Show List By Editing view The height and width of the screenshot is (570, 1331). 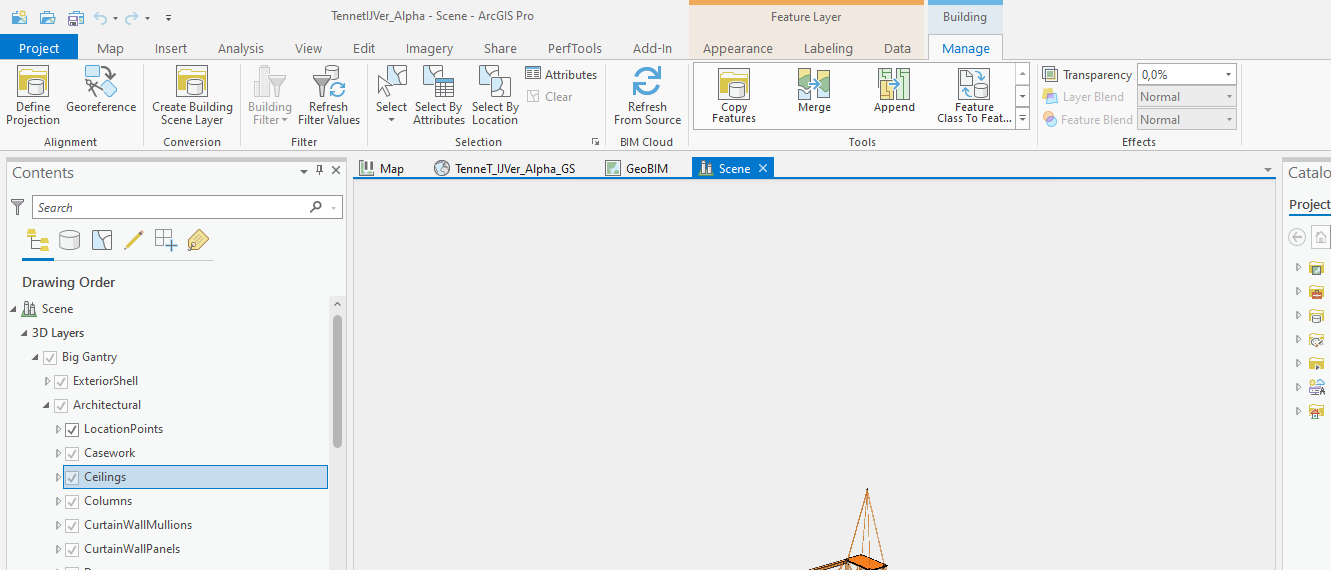point(134,240)
